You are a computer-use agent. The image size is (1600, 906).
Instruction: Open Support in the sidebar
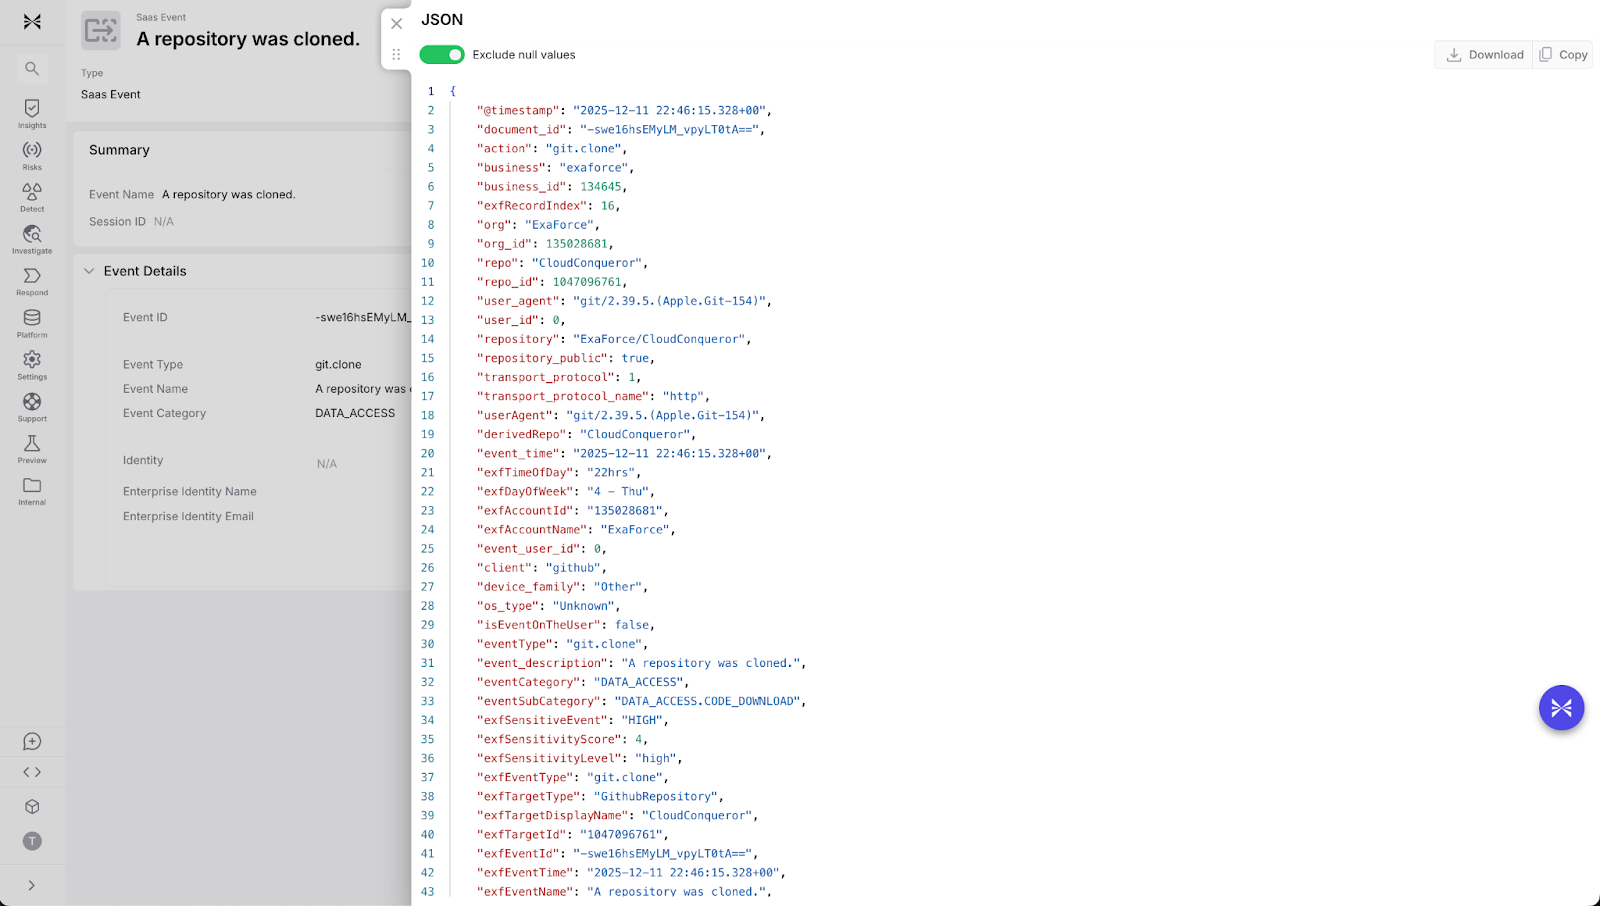(32, 408)
